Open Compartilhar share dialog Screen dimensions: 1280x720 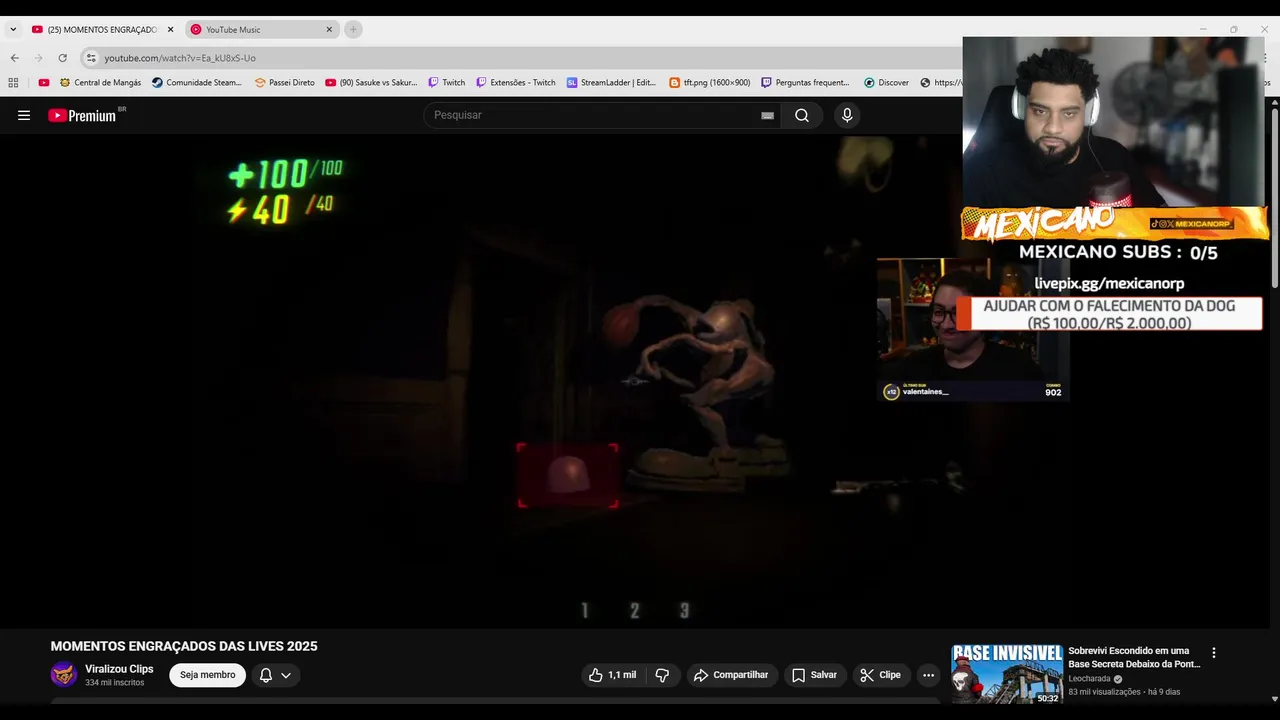(731, 675)
